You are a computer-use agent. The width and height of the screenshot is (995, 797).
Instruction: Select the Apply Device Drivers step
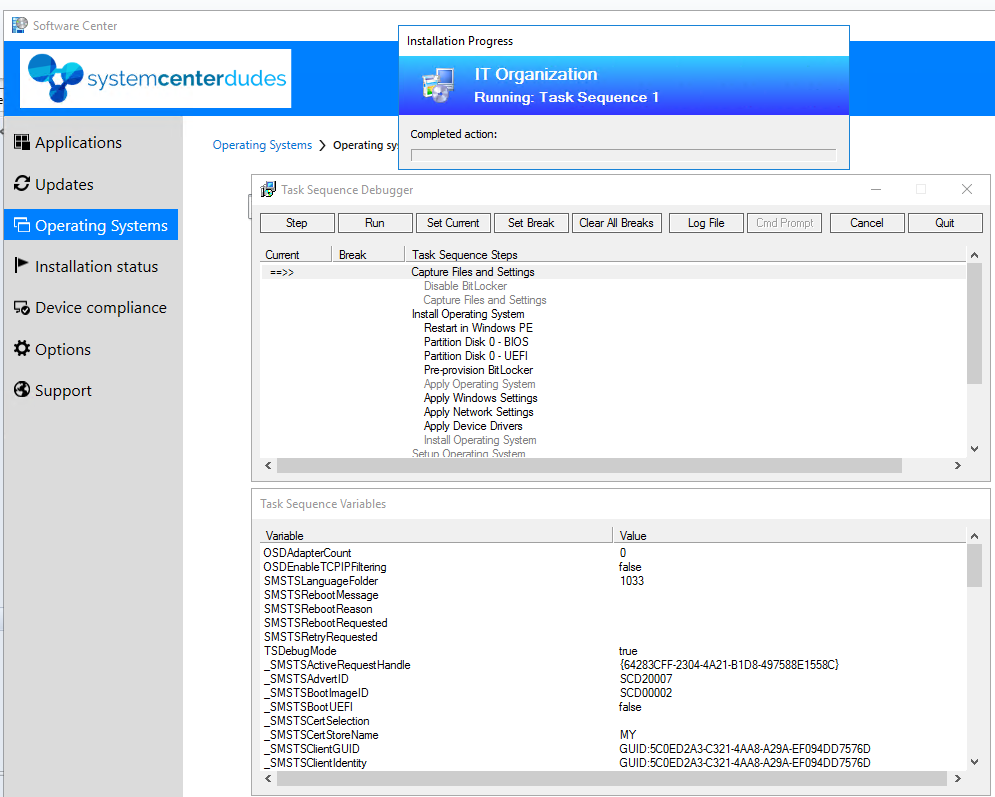(473, 426)
